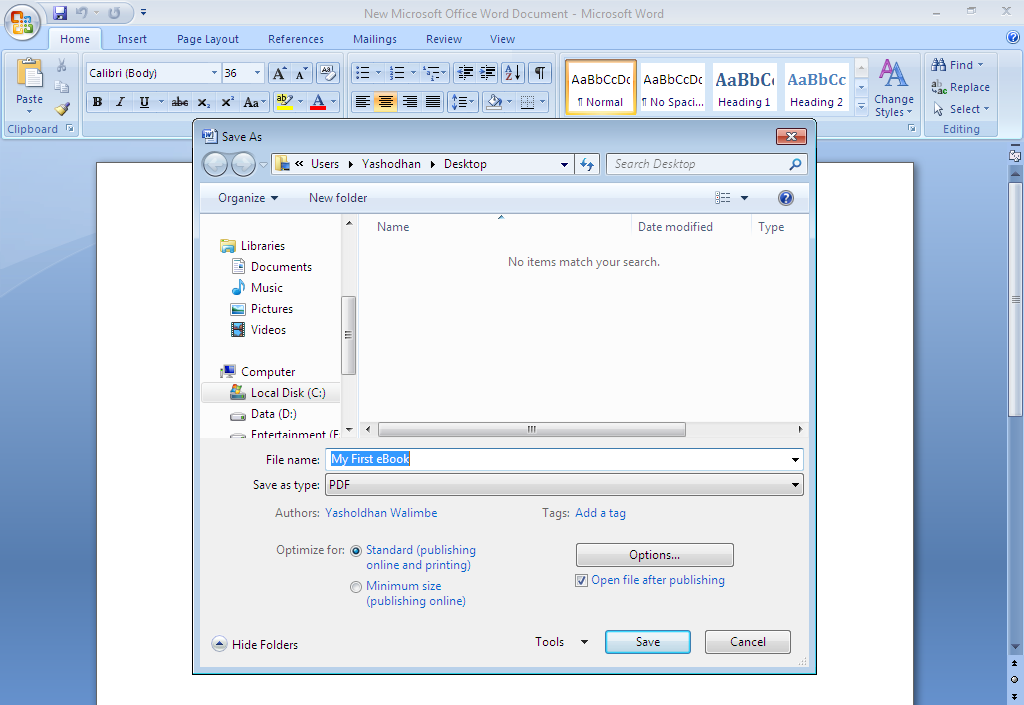
Task: Open Save As dialog help icon
Action: coord(786,198)
